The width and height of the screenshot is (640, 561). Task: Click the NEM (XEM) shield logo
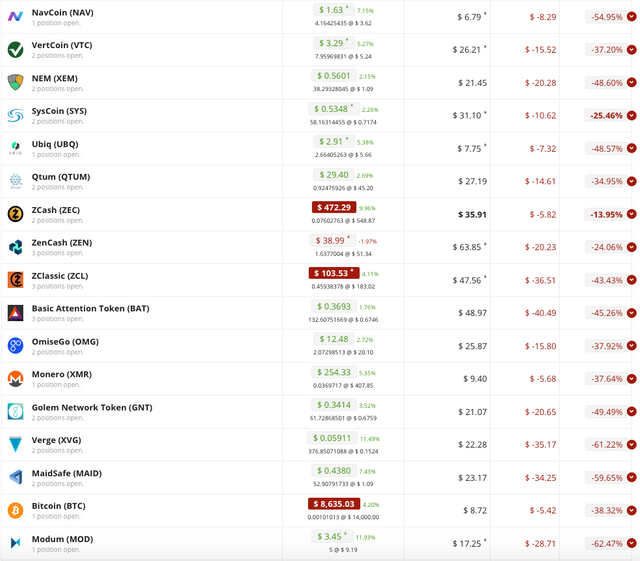pyautogui.click(x=16, y=82)
